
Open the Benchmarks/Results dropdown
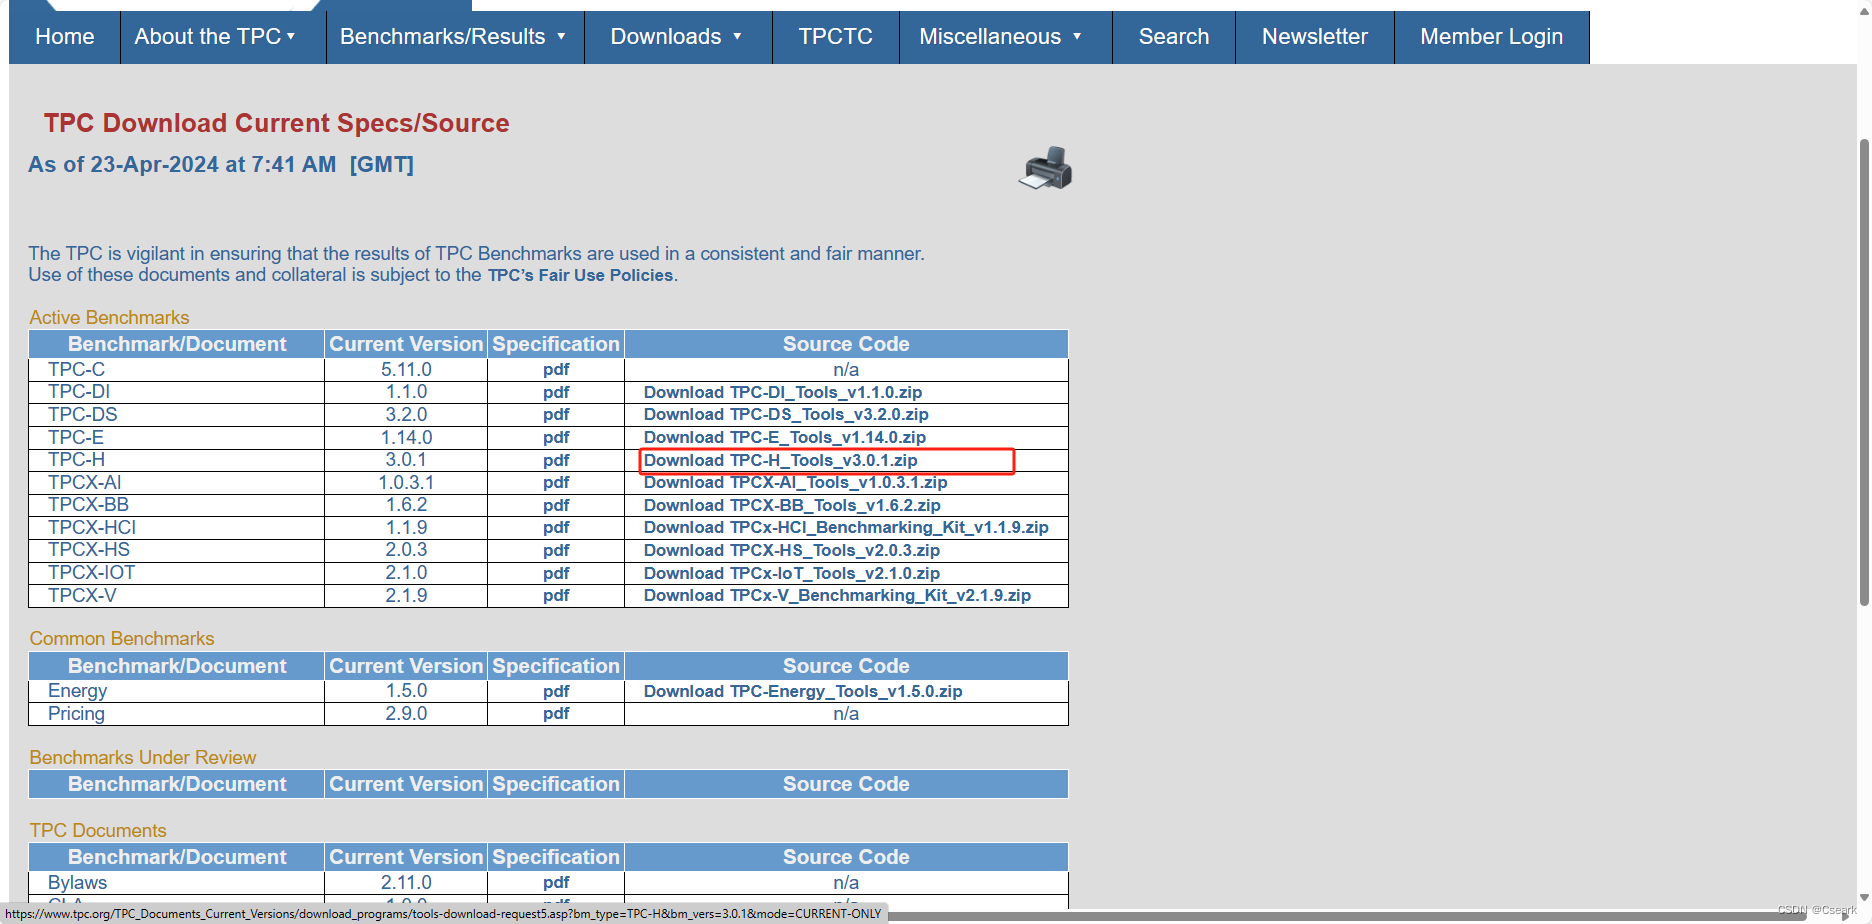coord(453,36)
